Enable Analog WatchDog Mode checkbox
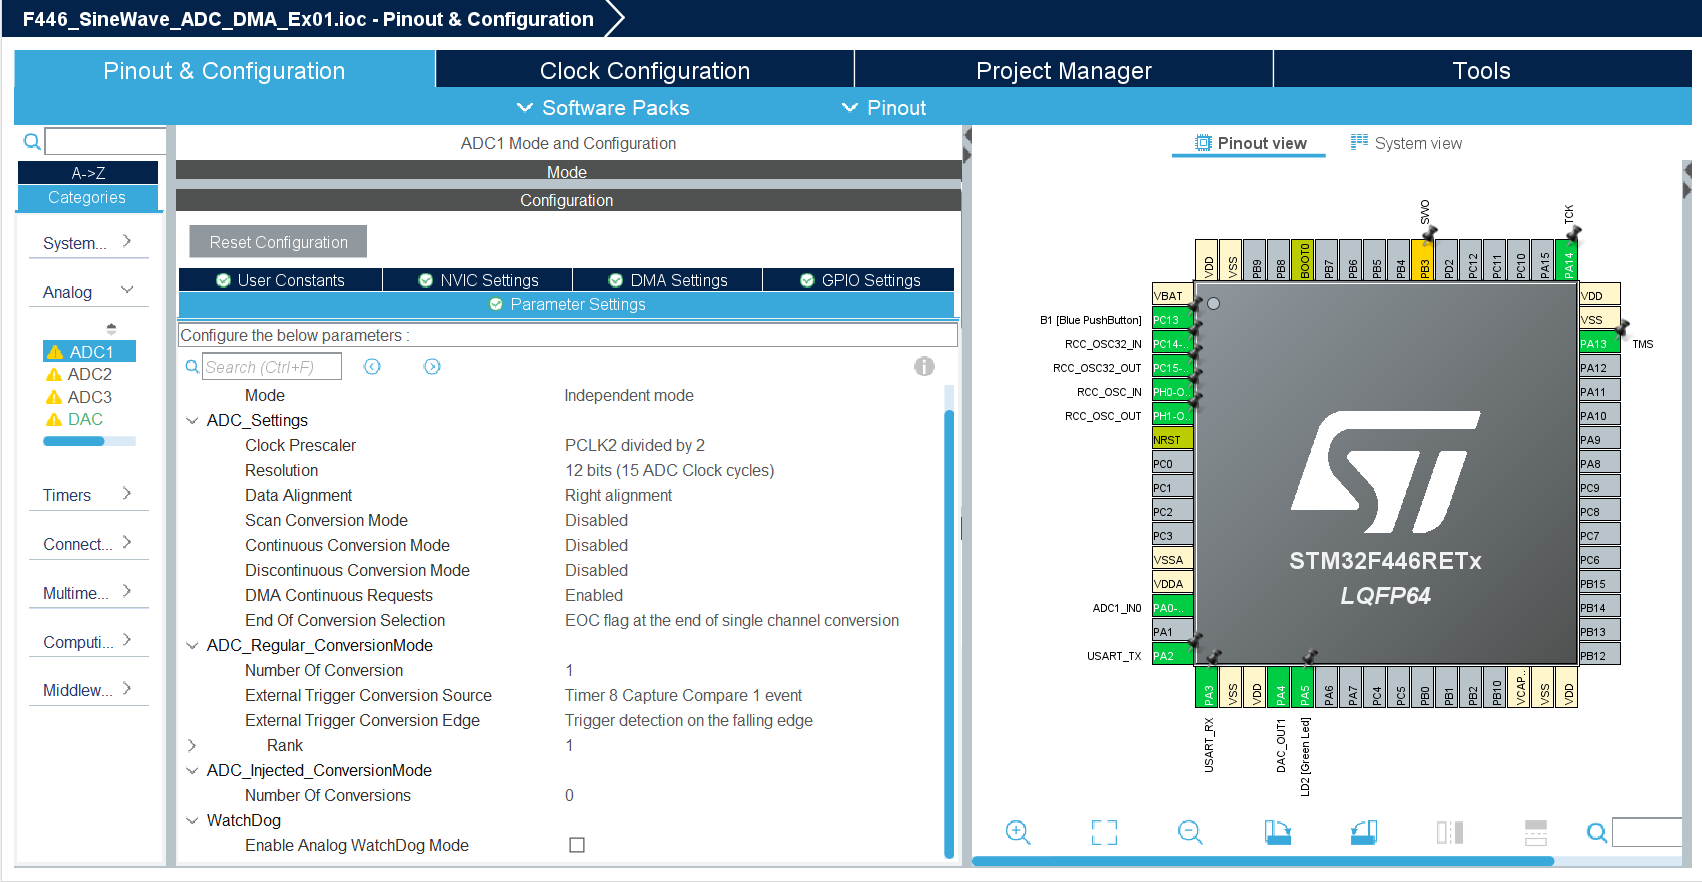Viewport: 1702px width, 882px height. click(577, 845)
